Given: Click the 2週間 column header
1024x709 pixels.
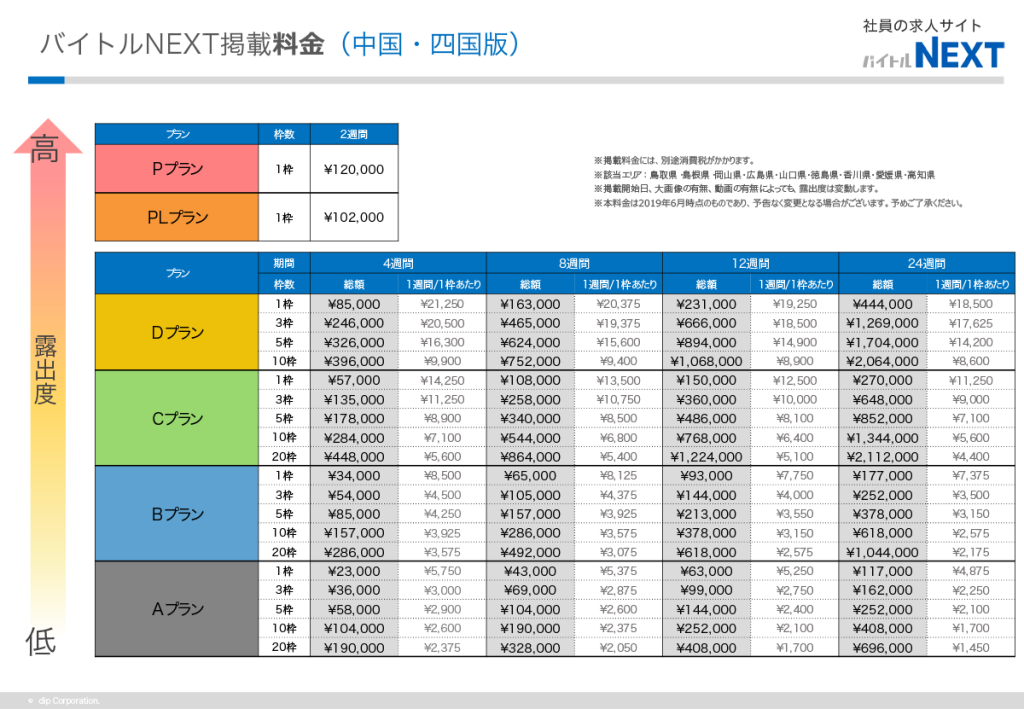Looking at the screenshot, I should pyautogui.click(x=354, y=134).
